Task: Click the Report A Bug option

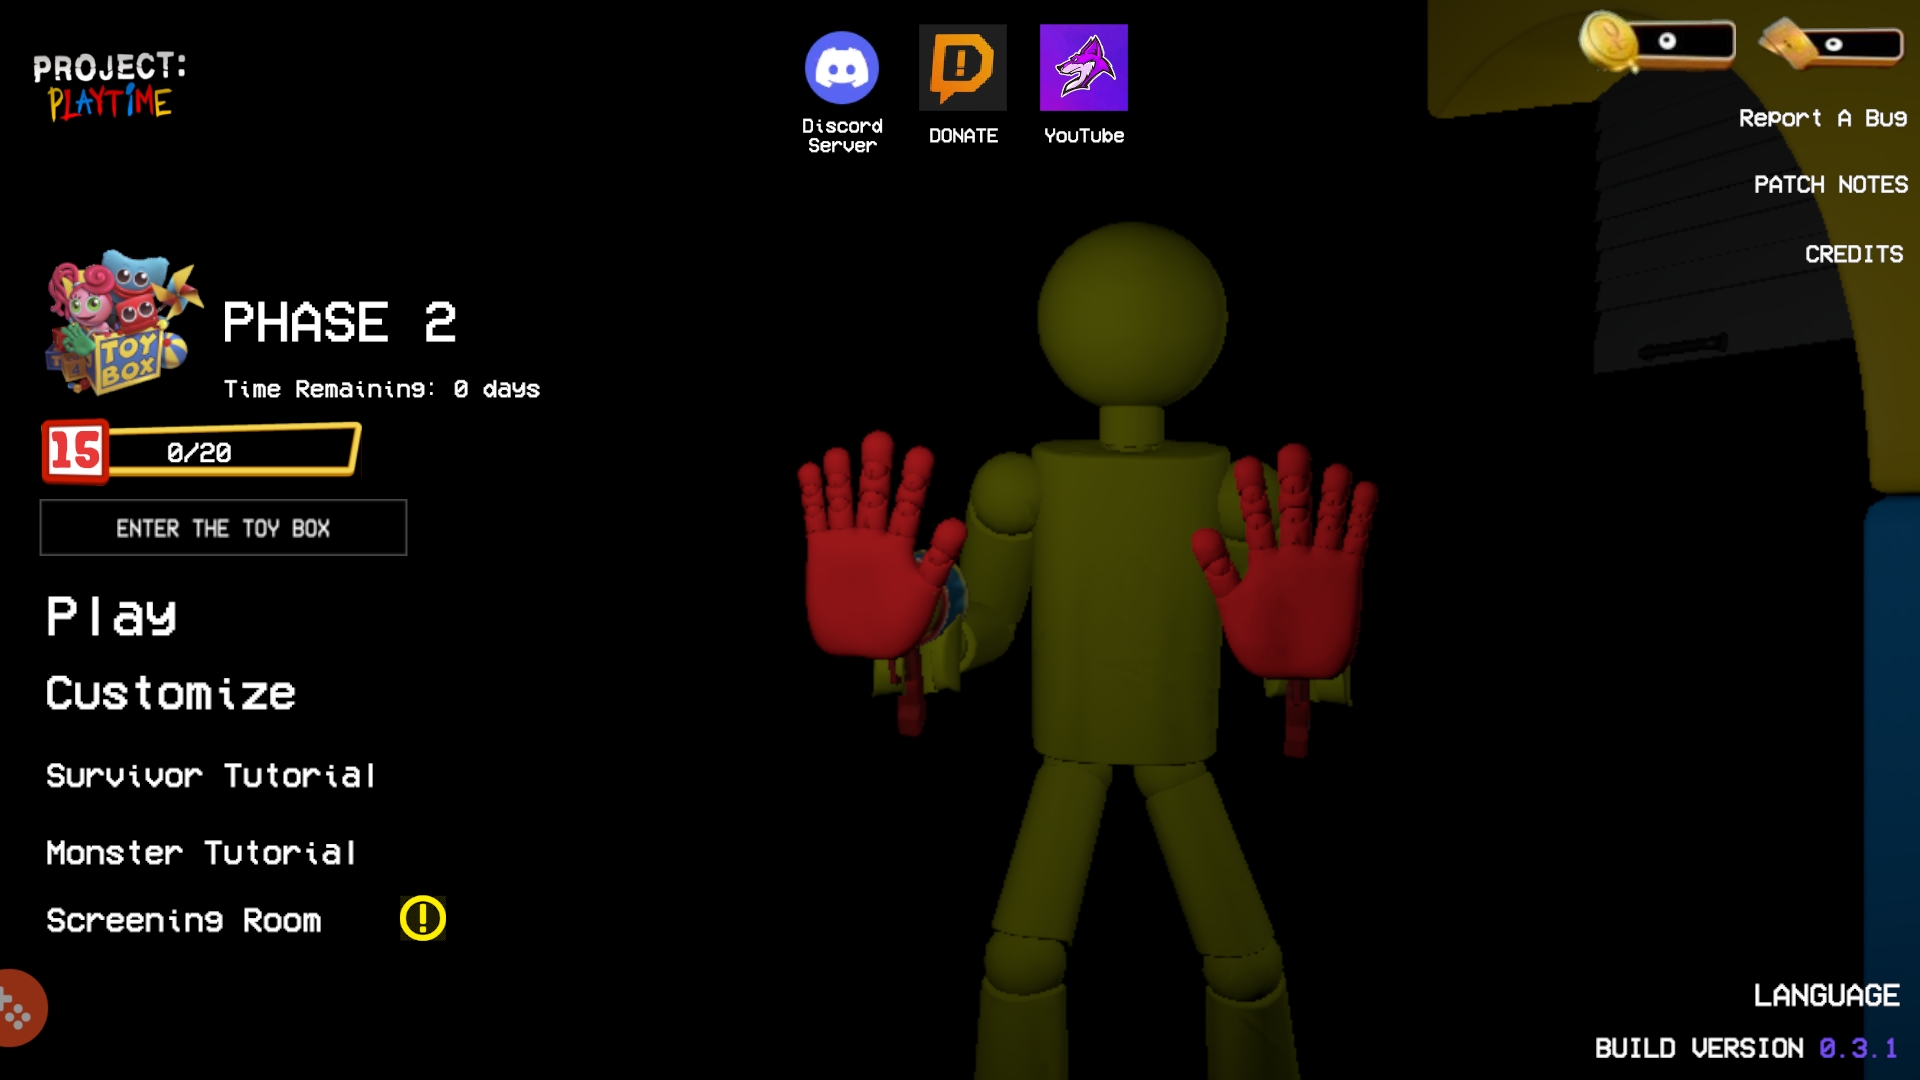Action: (x=1825, y=120)
